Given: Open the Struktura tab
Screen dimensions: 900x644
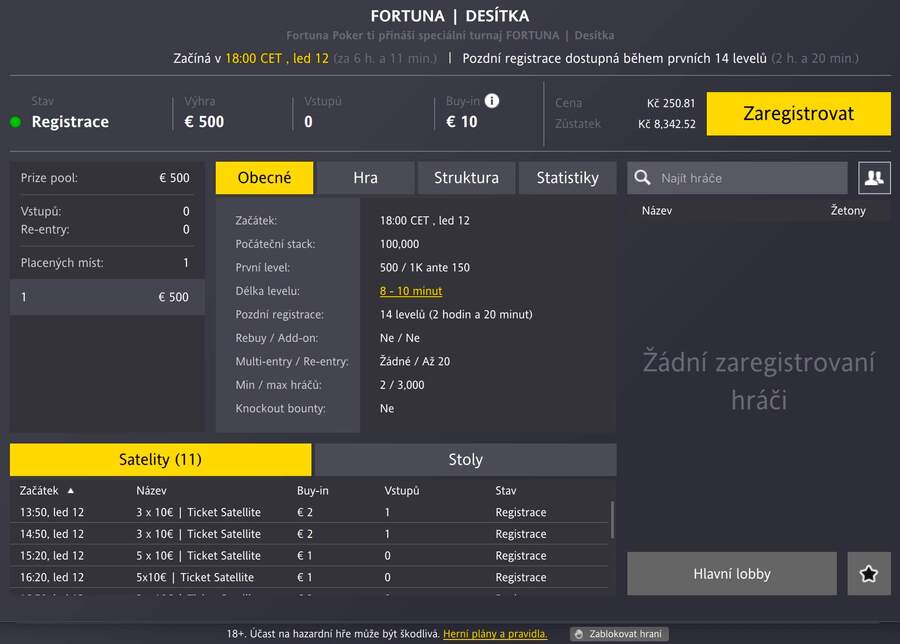Looking at the screenshot, I should point(466,178).
